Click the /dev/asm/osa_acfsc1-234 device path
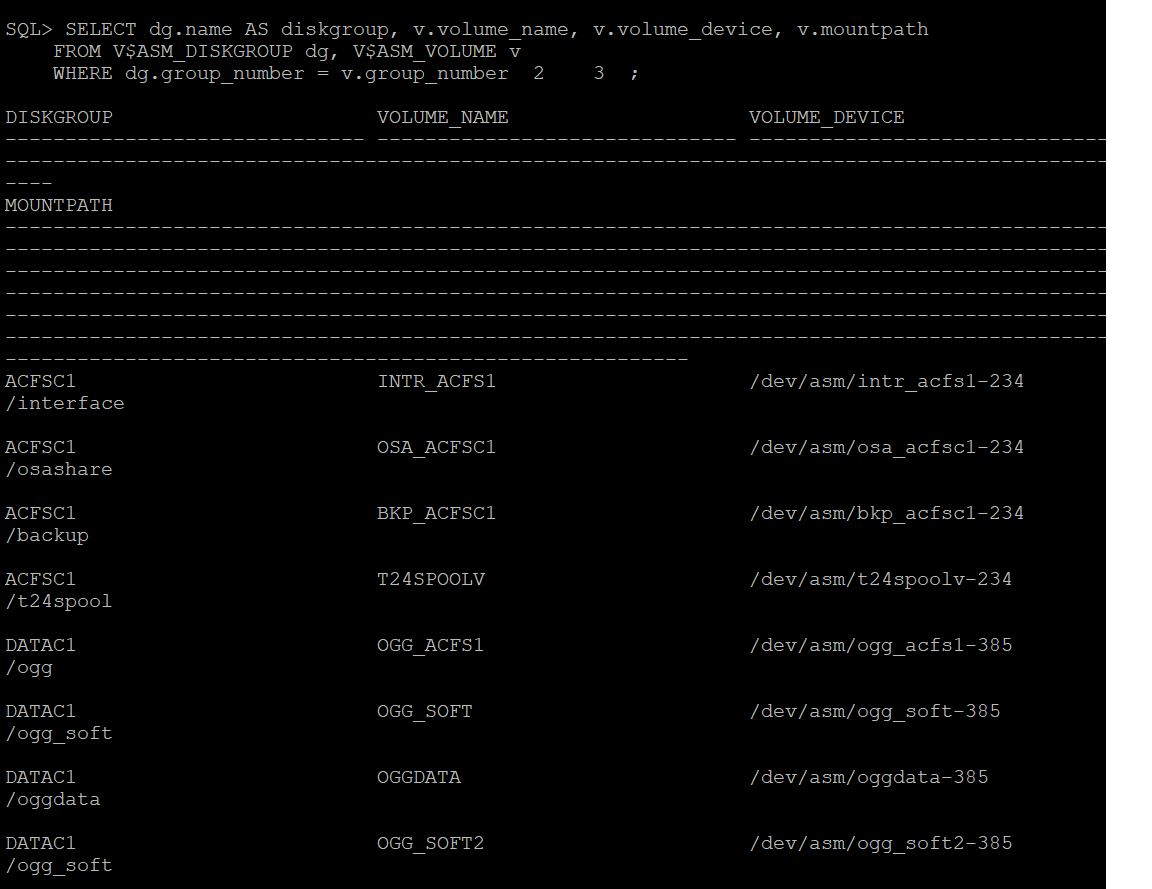Image resolution: width=1152 pixels, height=889 pixels. (886, 447)
